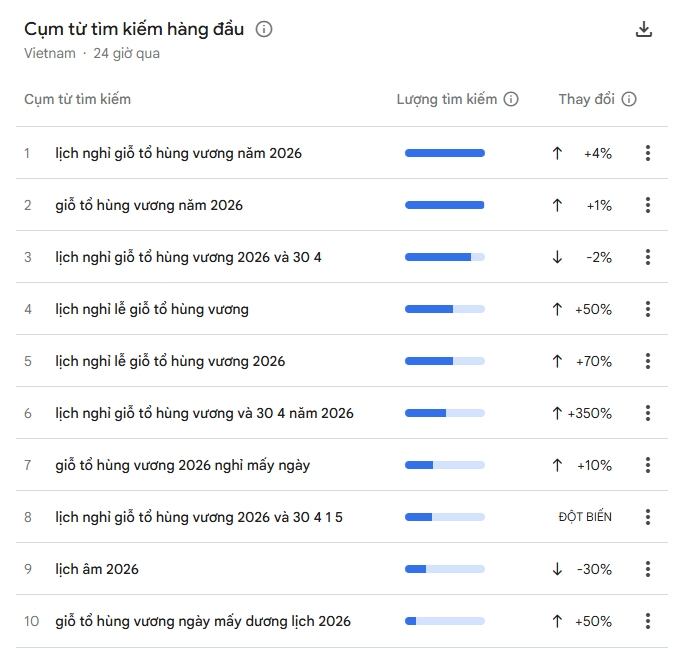Click the +350% change value

(590, 413)
